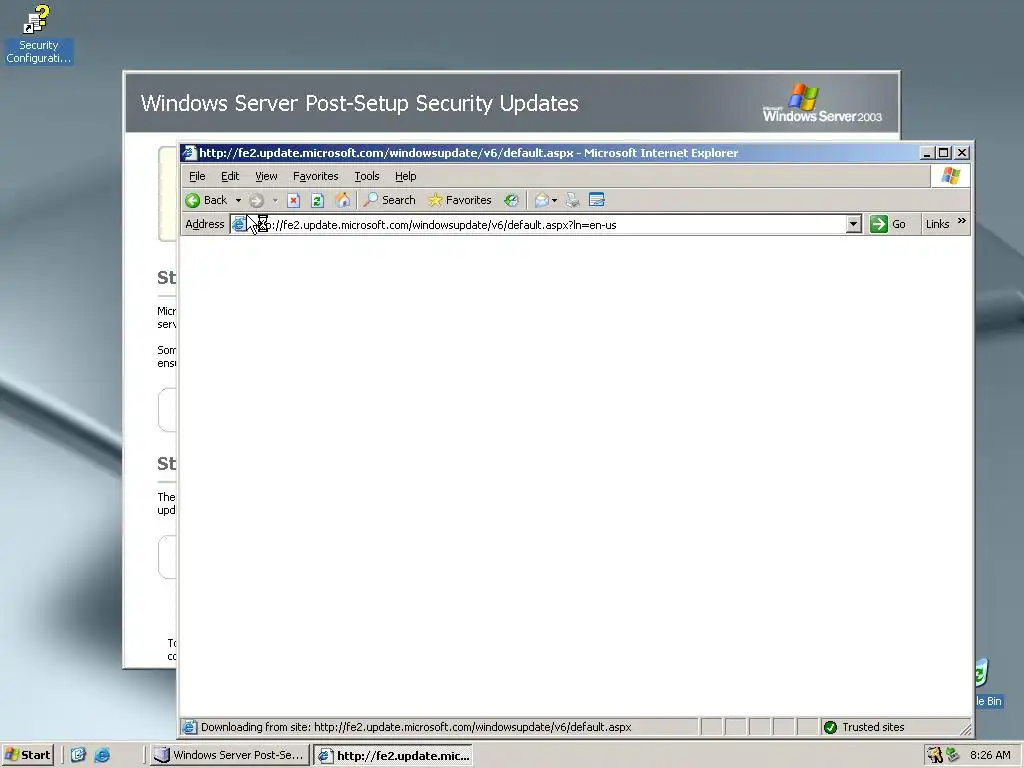Click the Windows Server 2003 logo

pyautogui.click(x=822, y=103)
